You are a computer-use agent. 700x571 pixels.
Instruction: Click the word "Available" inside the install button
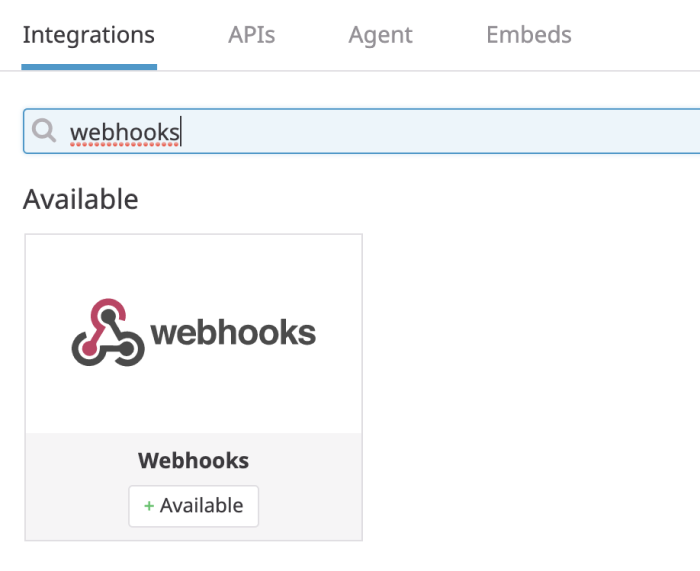coord(201,506)
